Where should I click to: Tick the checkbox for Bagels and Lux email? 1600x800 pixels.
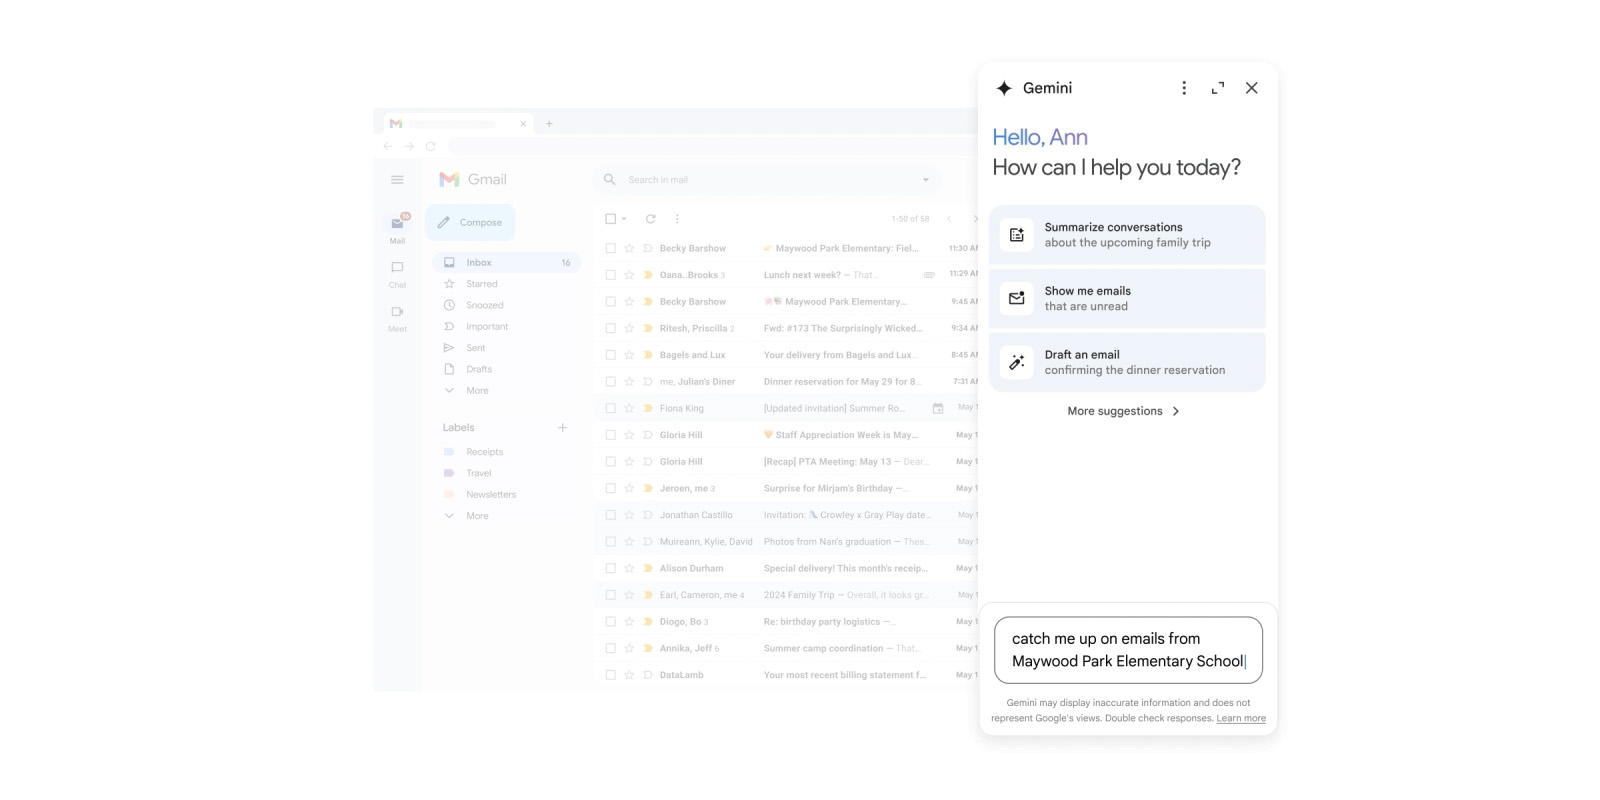[610, 355]
